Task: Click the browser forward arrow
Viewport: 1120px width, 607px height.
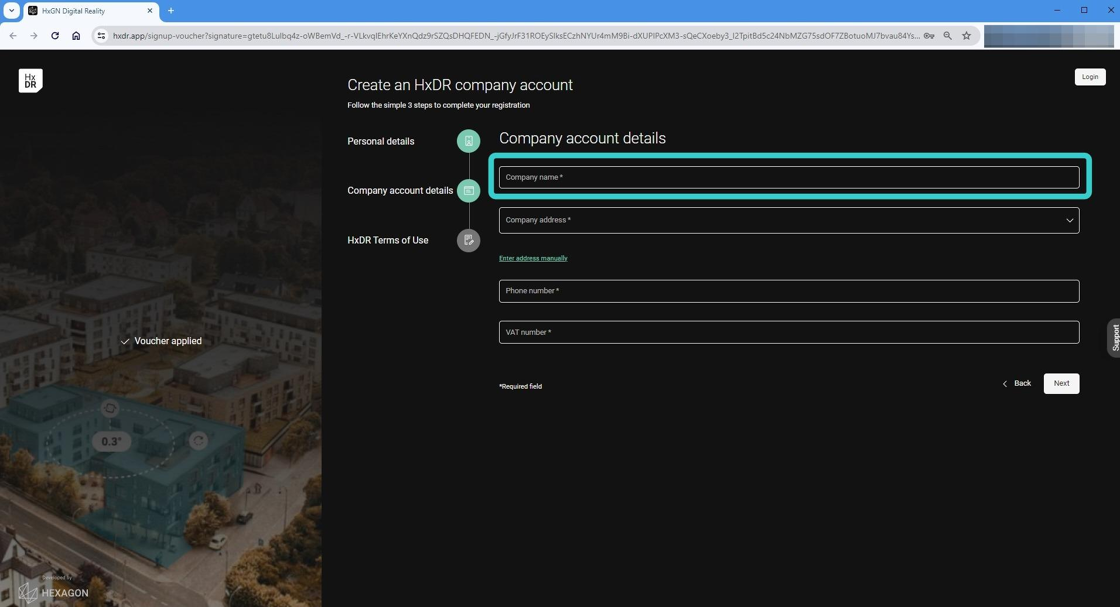Action: 34,36
